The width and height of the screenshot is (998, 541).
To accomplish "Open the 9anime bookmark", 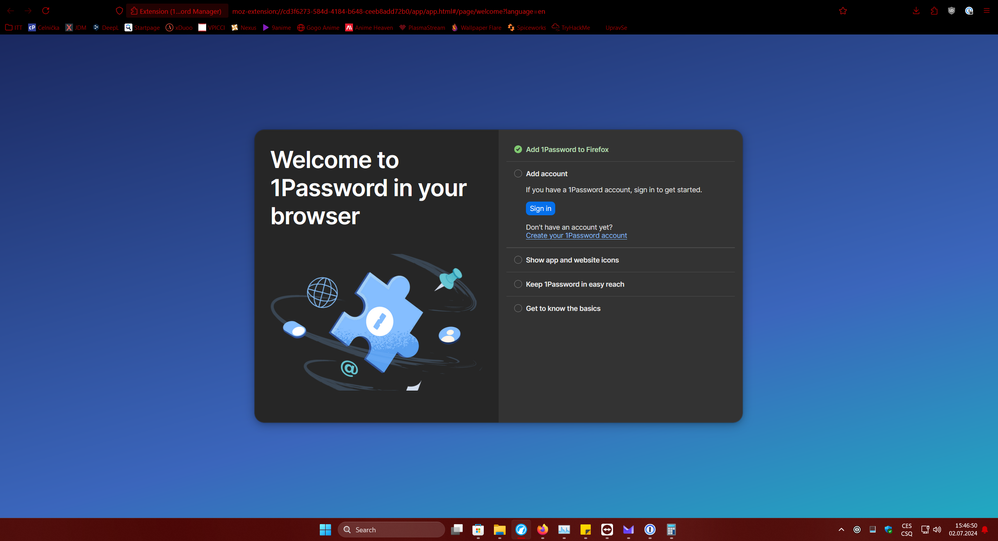I will 276,28.
